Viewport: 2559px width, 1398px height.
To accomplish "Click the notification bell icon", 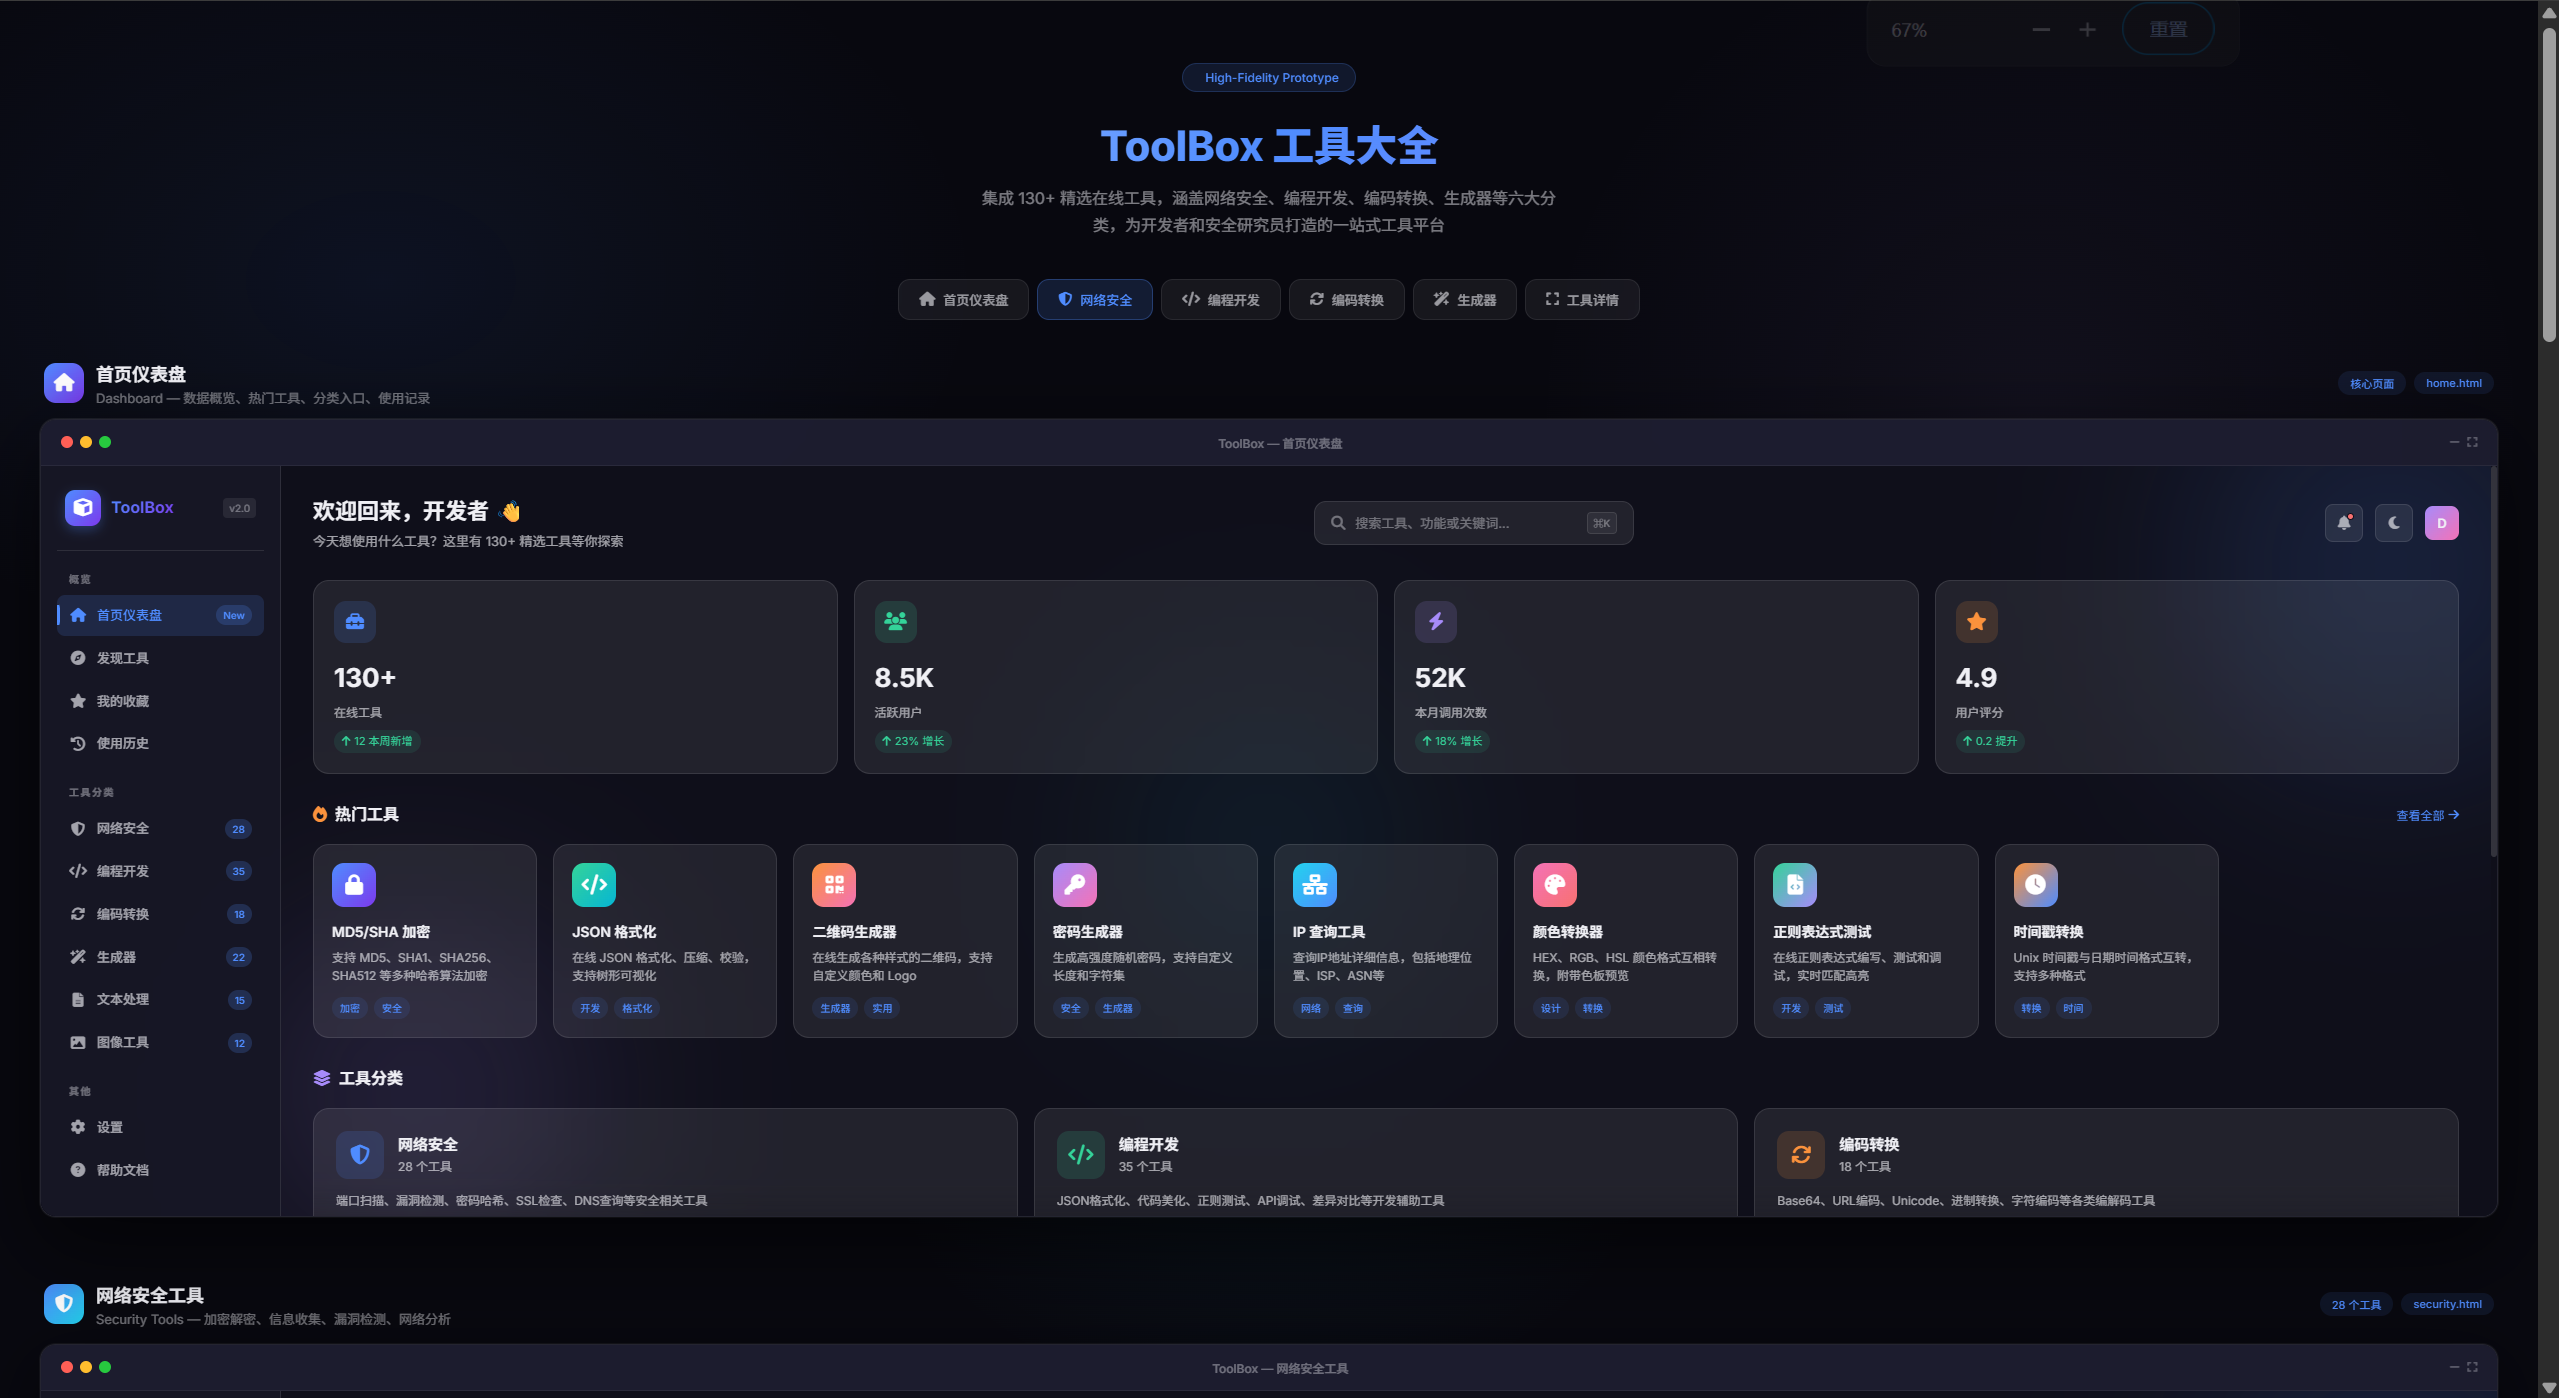I will pos(2343,523).
